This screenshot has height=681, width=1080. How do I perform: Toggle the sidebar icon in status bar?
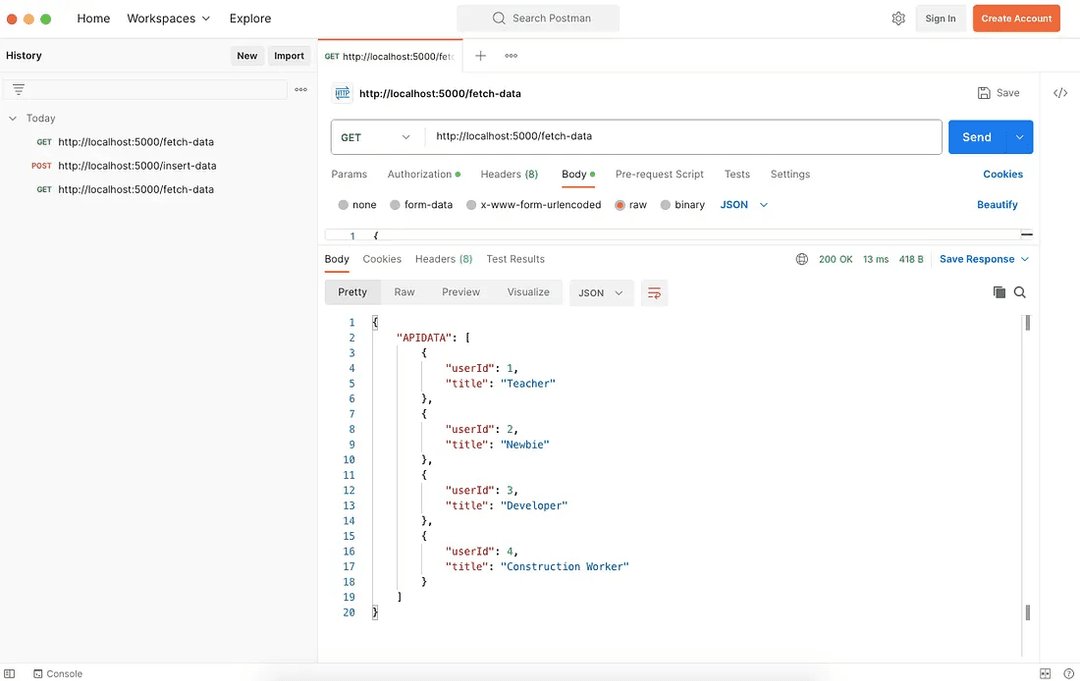pyautogui.click(x=9, y=674)
